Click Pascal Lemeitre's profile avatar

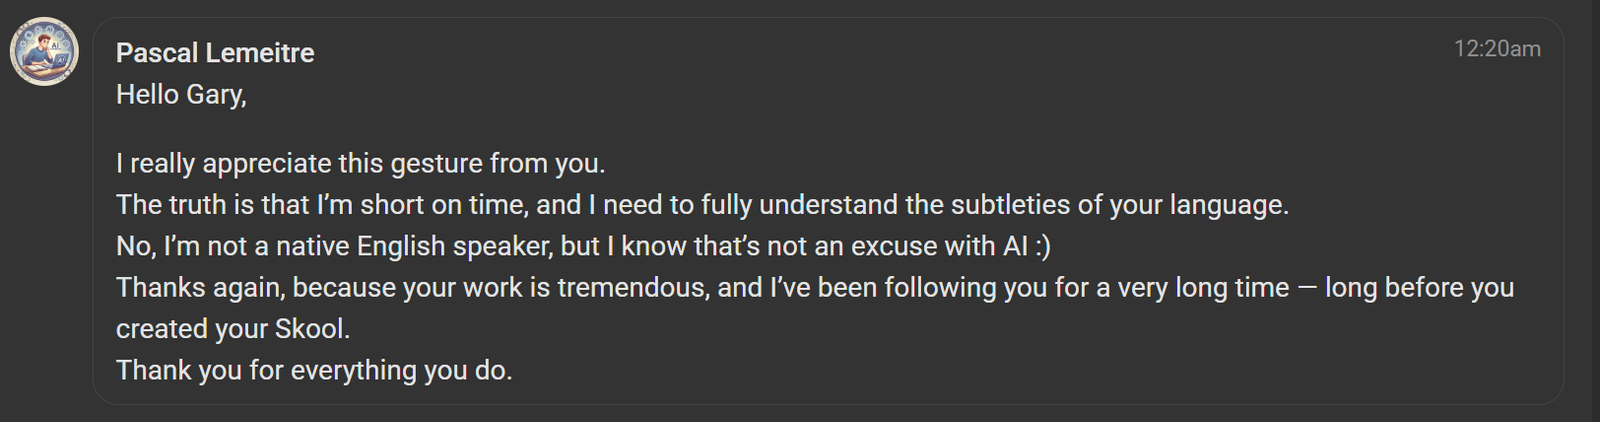[x=45, y=52]
